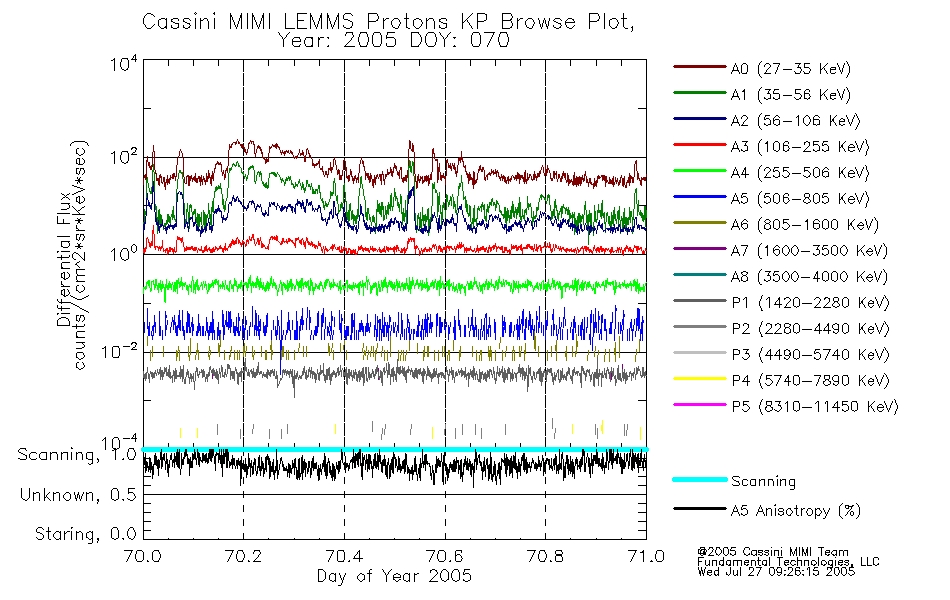The width and height of the screenshot is (950, 600).
Task: Click the A4 (255-506 KeV) legend swatch
Action: [x=700, y=172]
